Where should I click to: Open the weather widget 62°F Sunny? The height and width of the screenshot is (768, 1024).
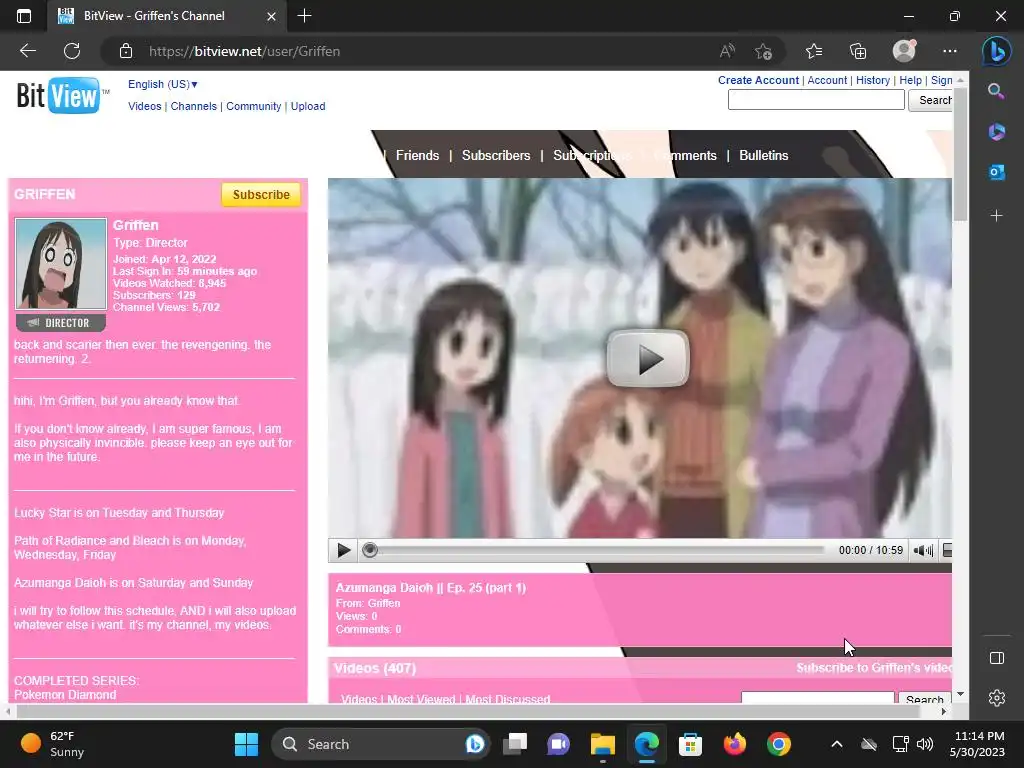[52, 744]
